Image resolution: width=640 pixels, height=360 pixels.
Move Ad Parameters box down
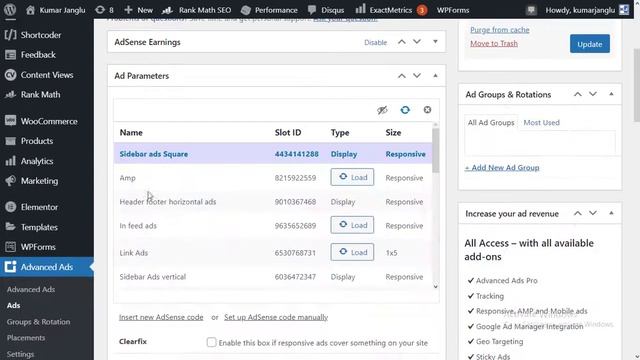[417, 76]
